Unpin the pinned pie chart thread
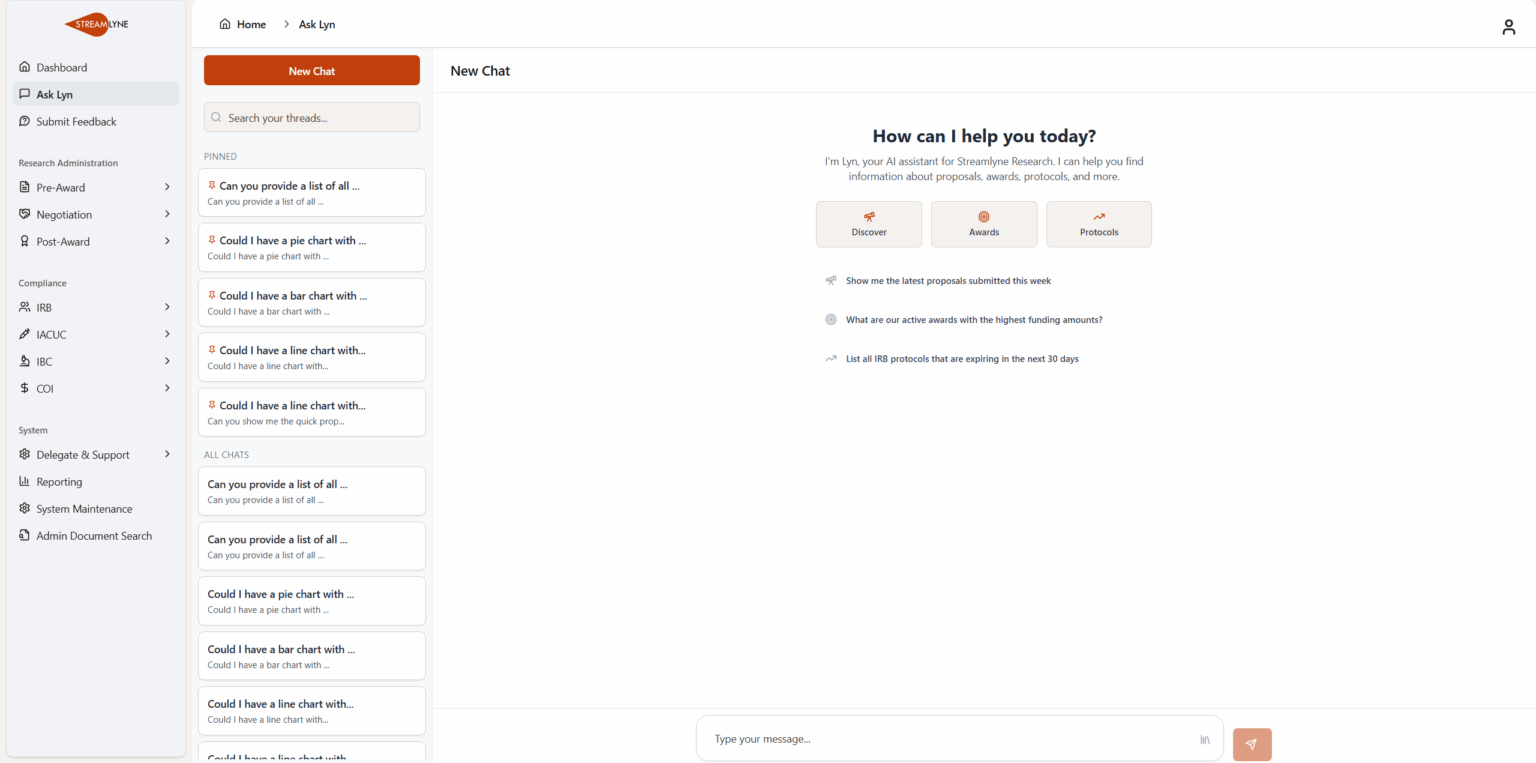 coord(212,240)
